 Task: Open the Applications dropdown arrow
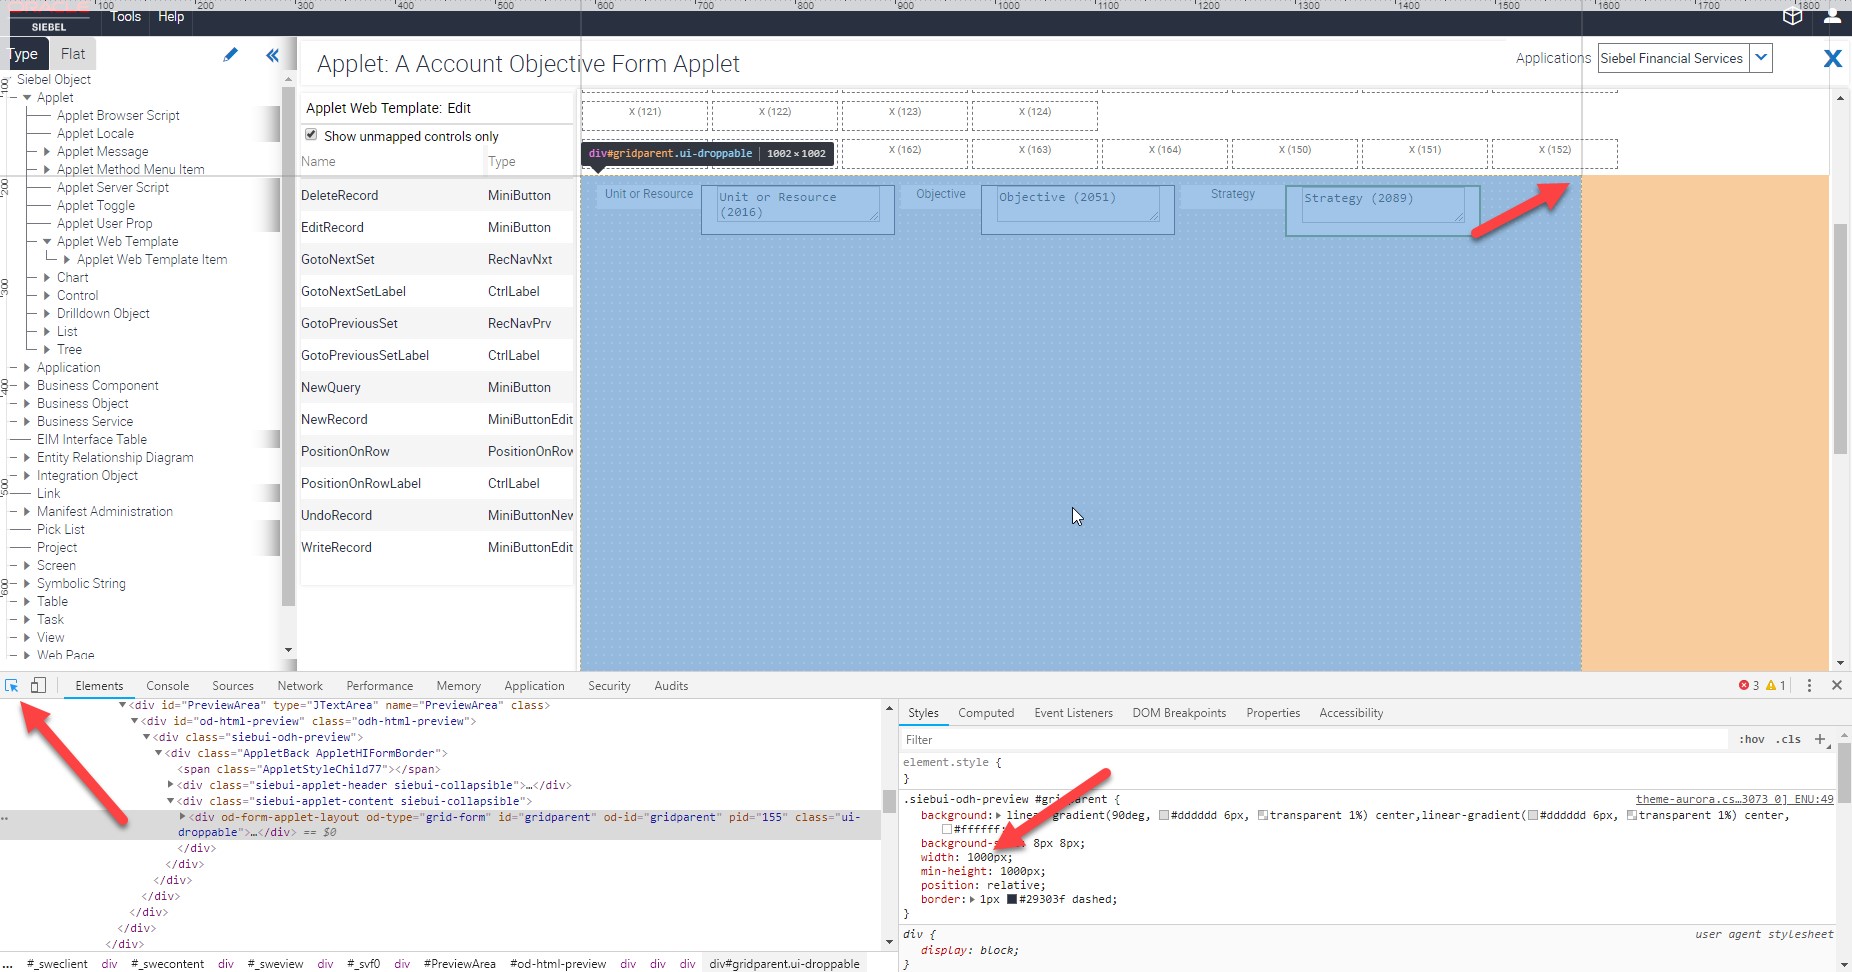tap(1761, 58)
